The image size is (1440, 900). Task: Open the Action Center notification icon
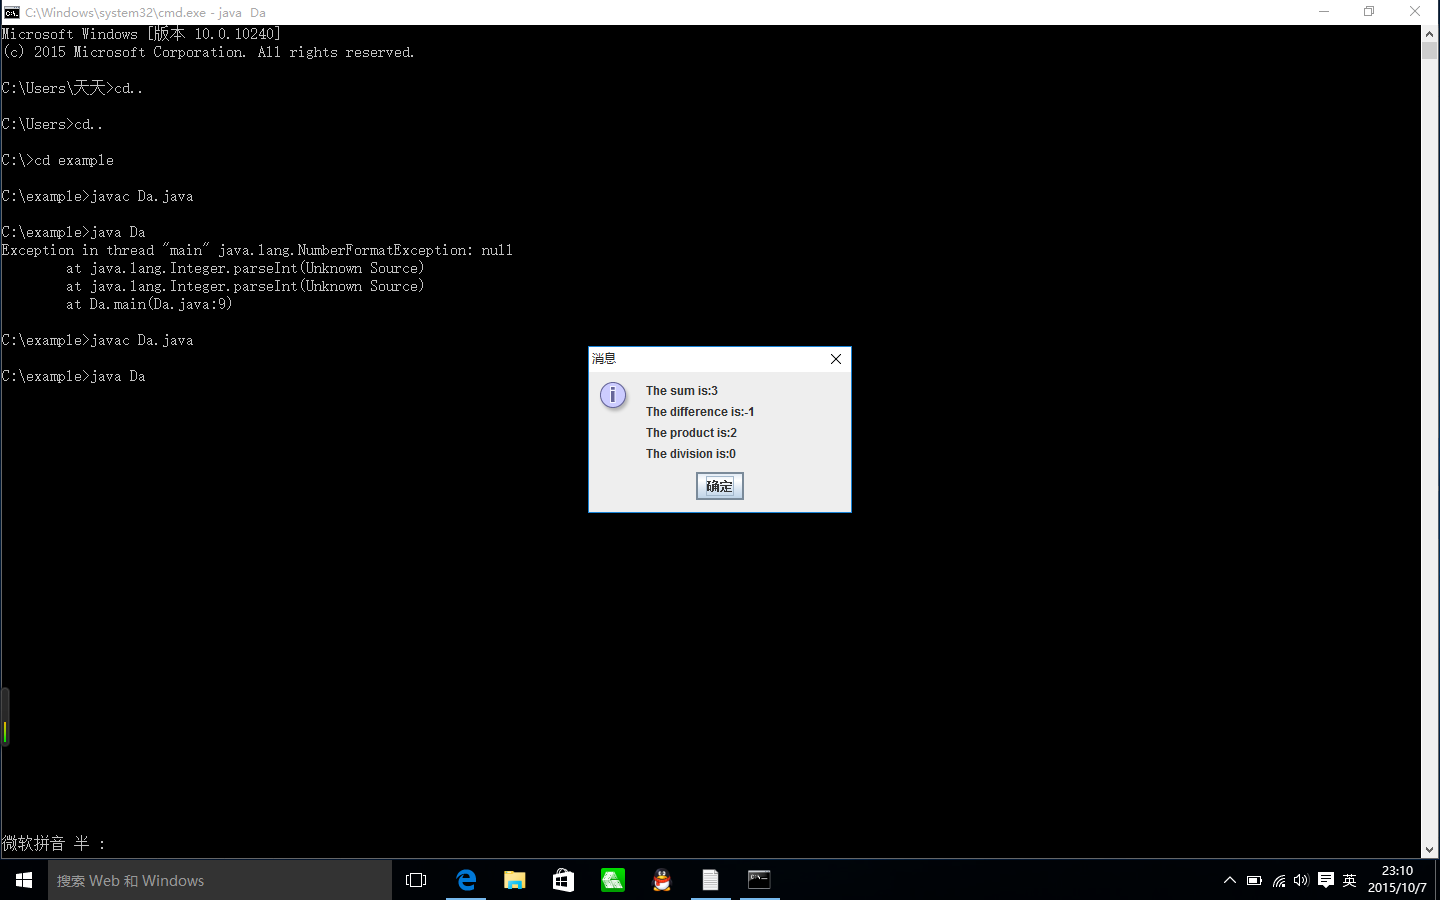[x=1326, y=880]
